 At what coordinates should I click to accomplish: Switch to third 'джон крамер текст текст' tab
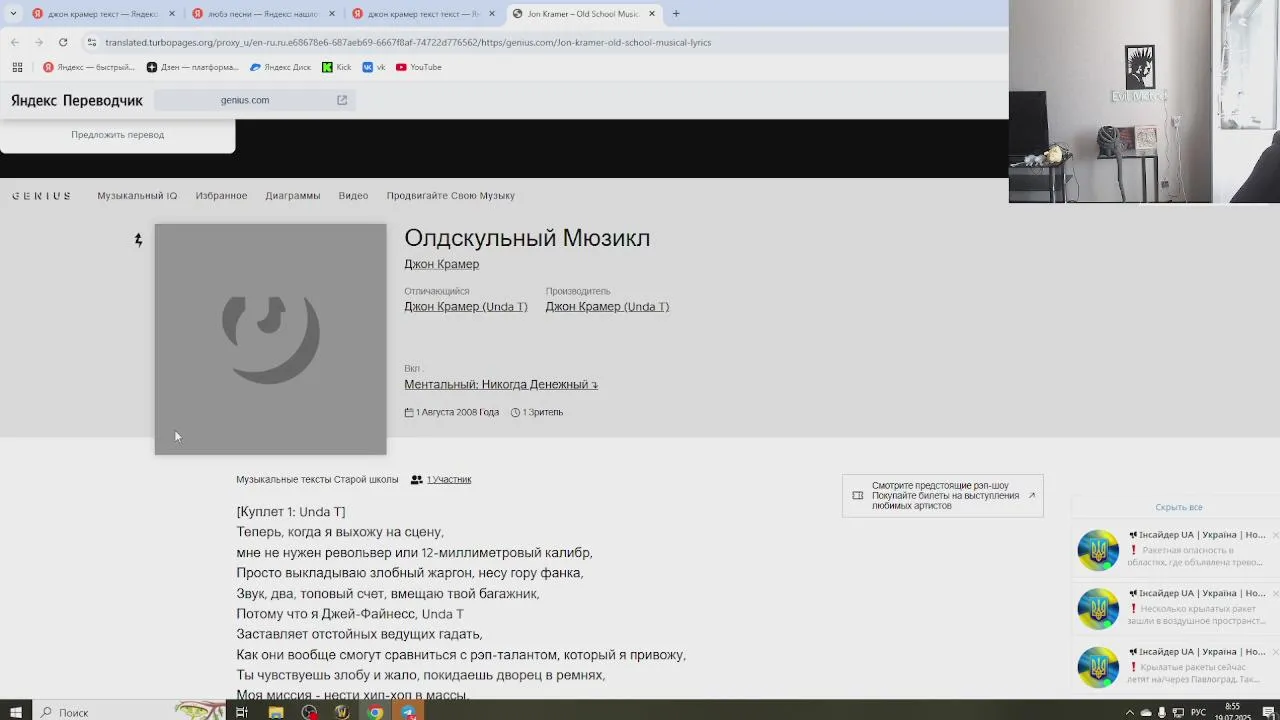423,14
